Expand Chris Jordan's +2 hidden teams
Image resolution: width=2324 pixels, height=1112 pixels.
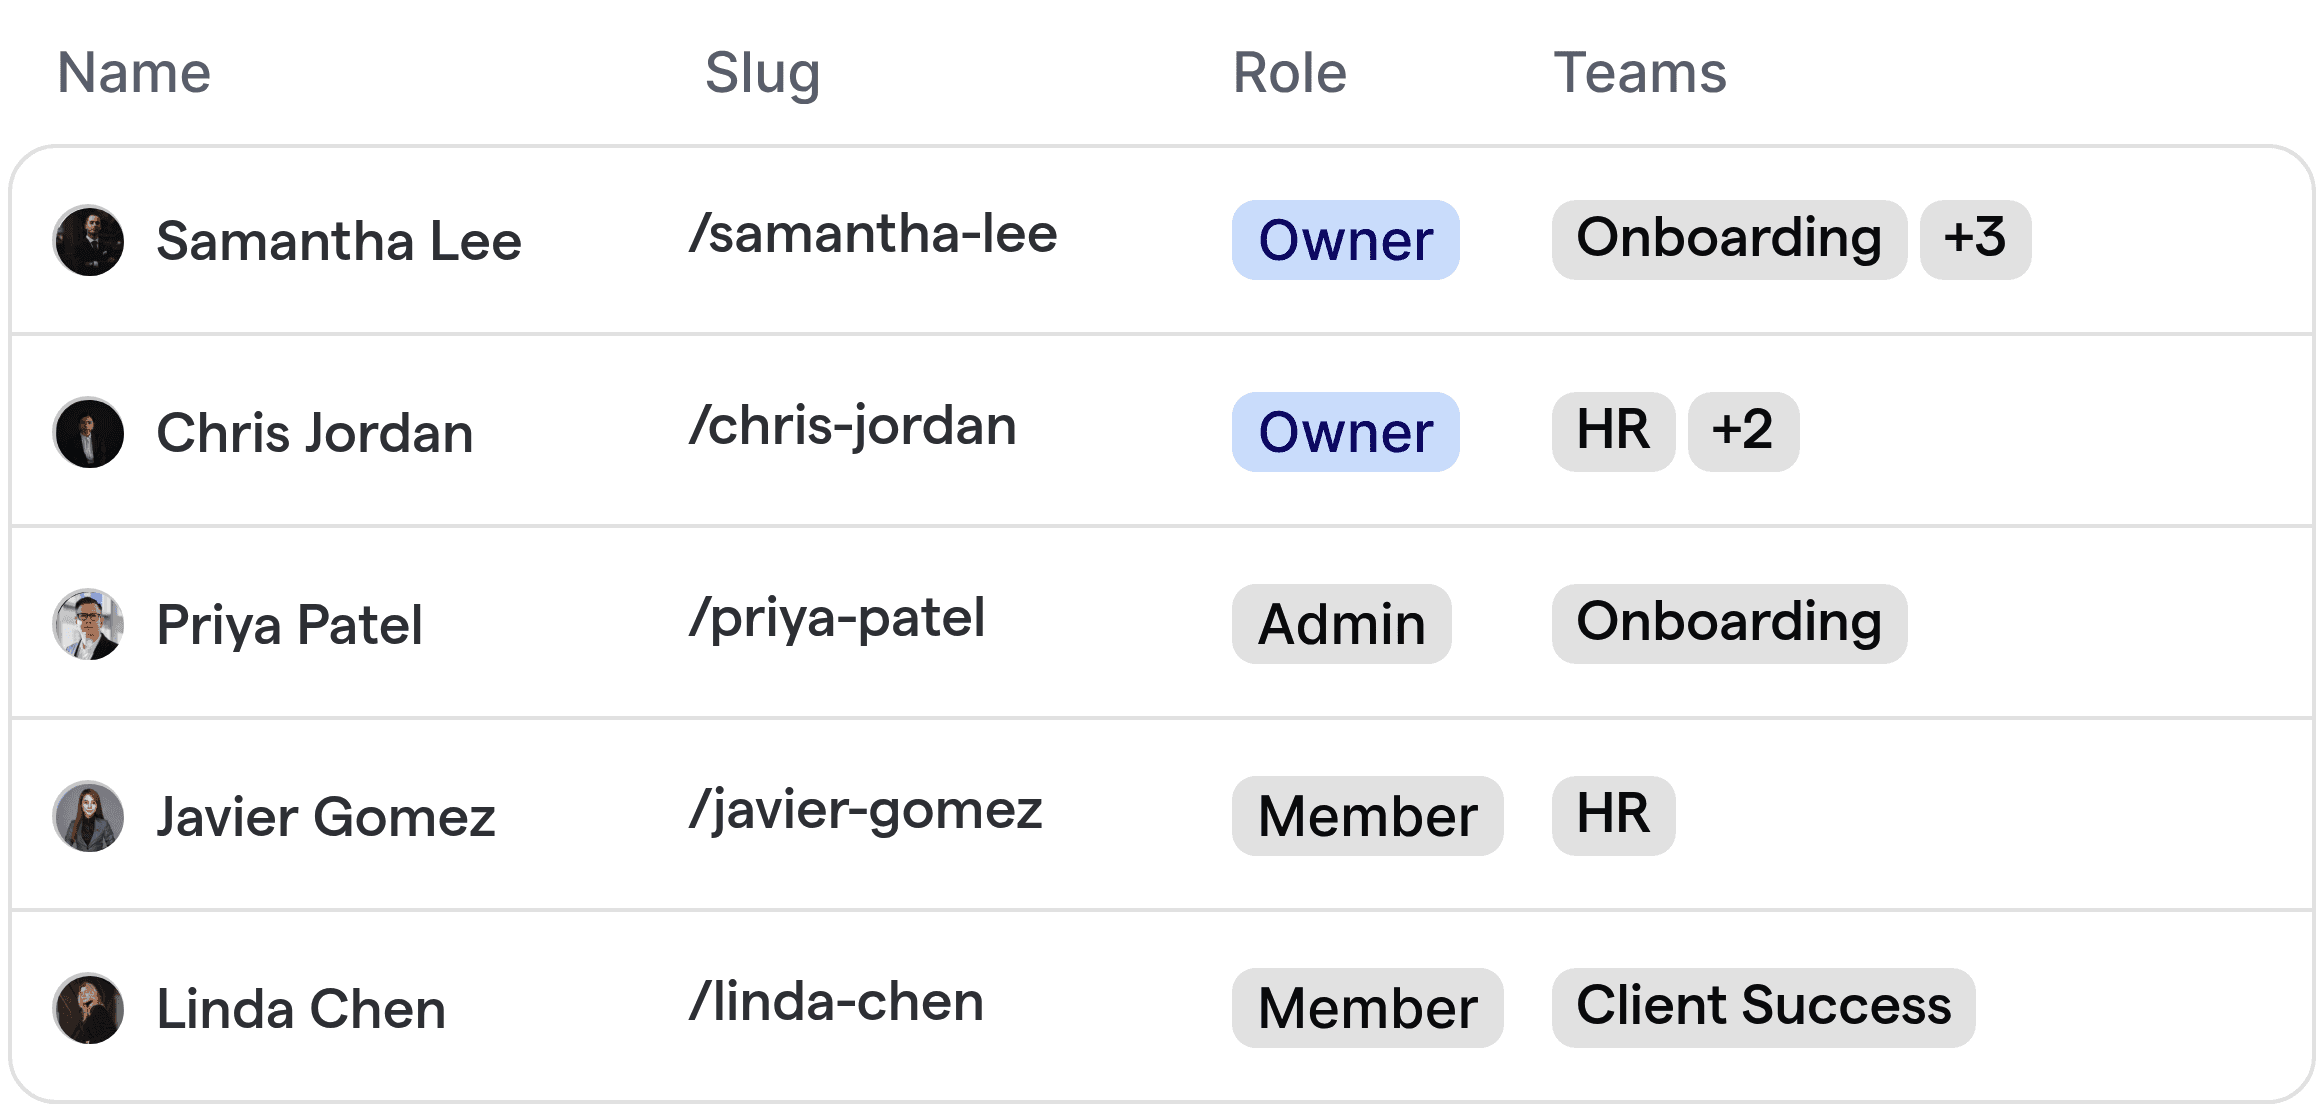coord(1743,431)
